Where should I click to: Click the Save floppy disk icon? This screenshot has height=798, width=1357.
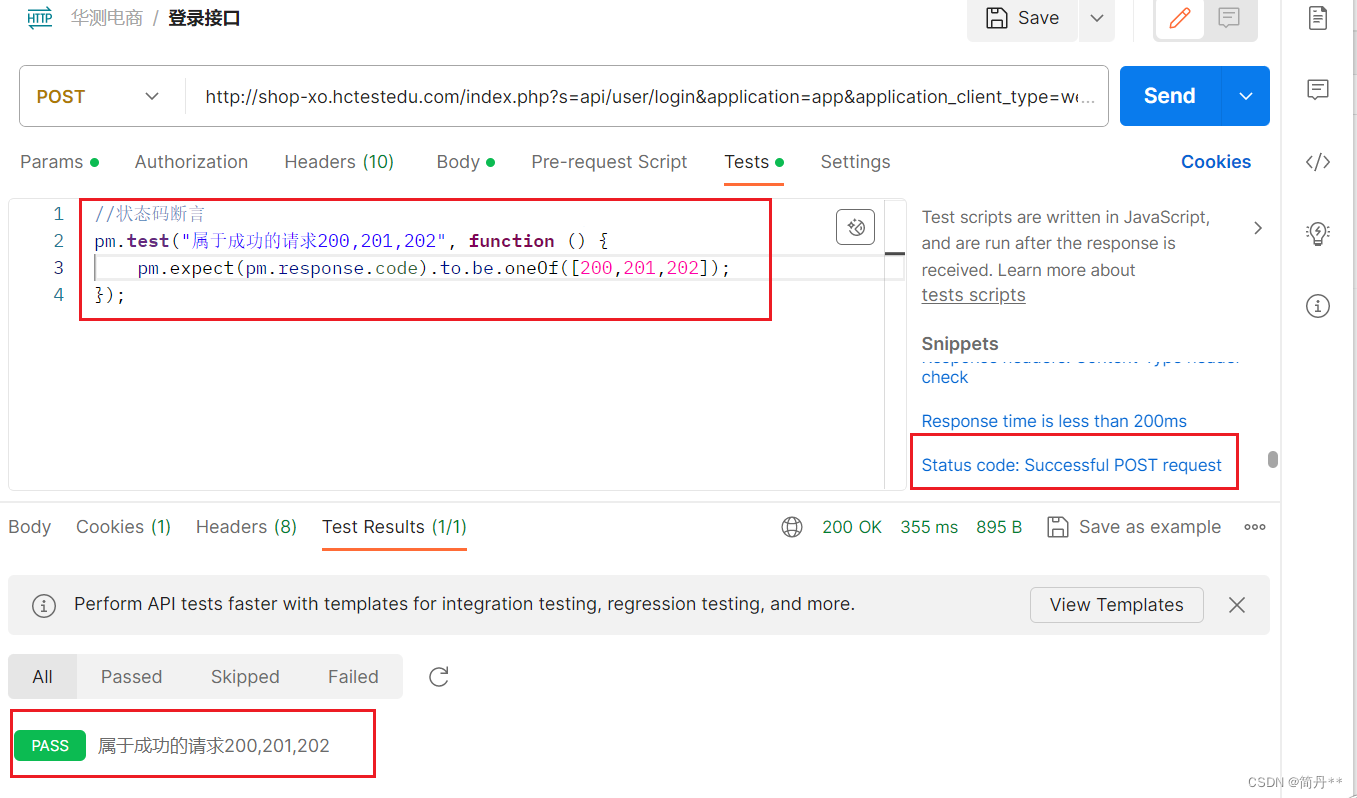997,18
